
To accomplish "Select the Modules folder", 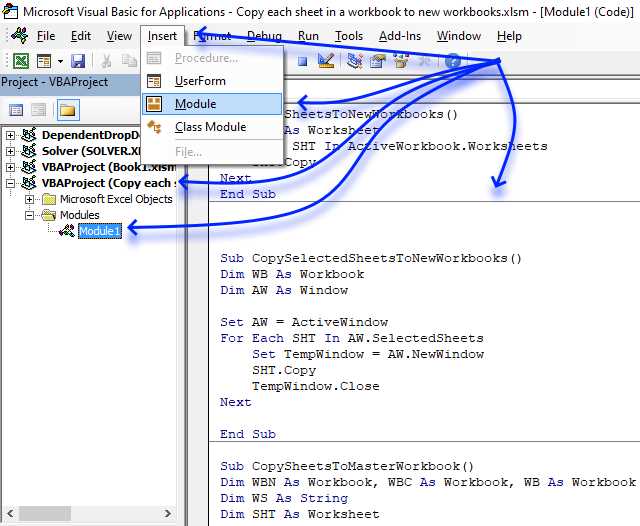I will [80, 215].
